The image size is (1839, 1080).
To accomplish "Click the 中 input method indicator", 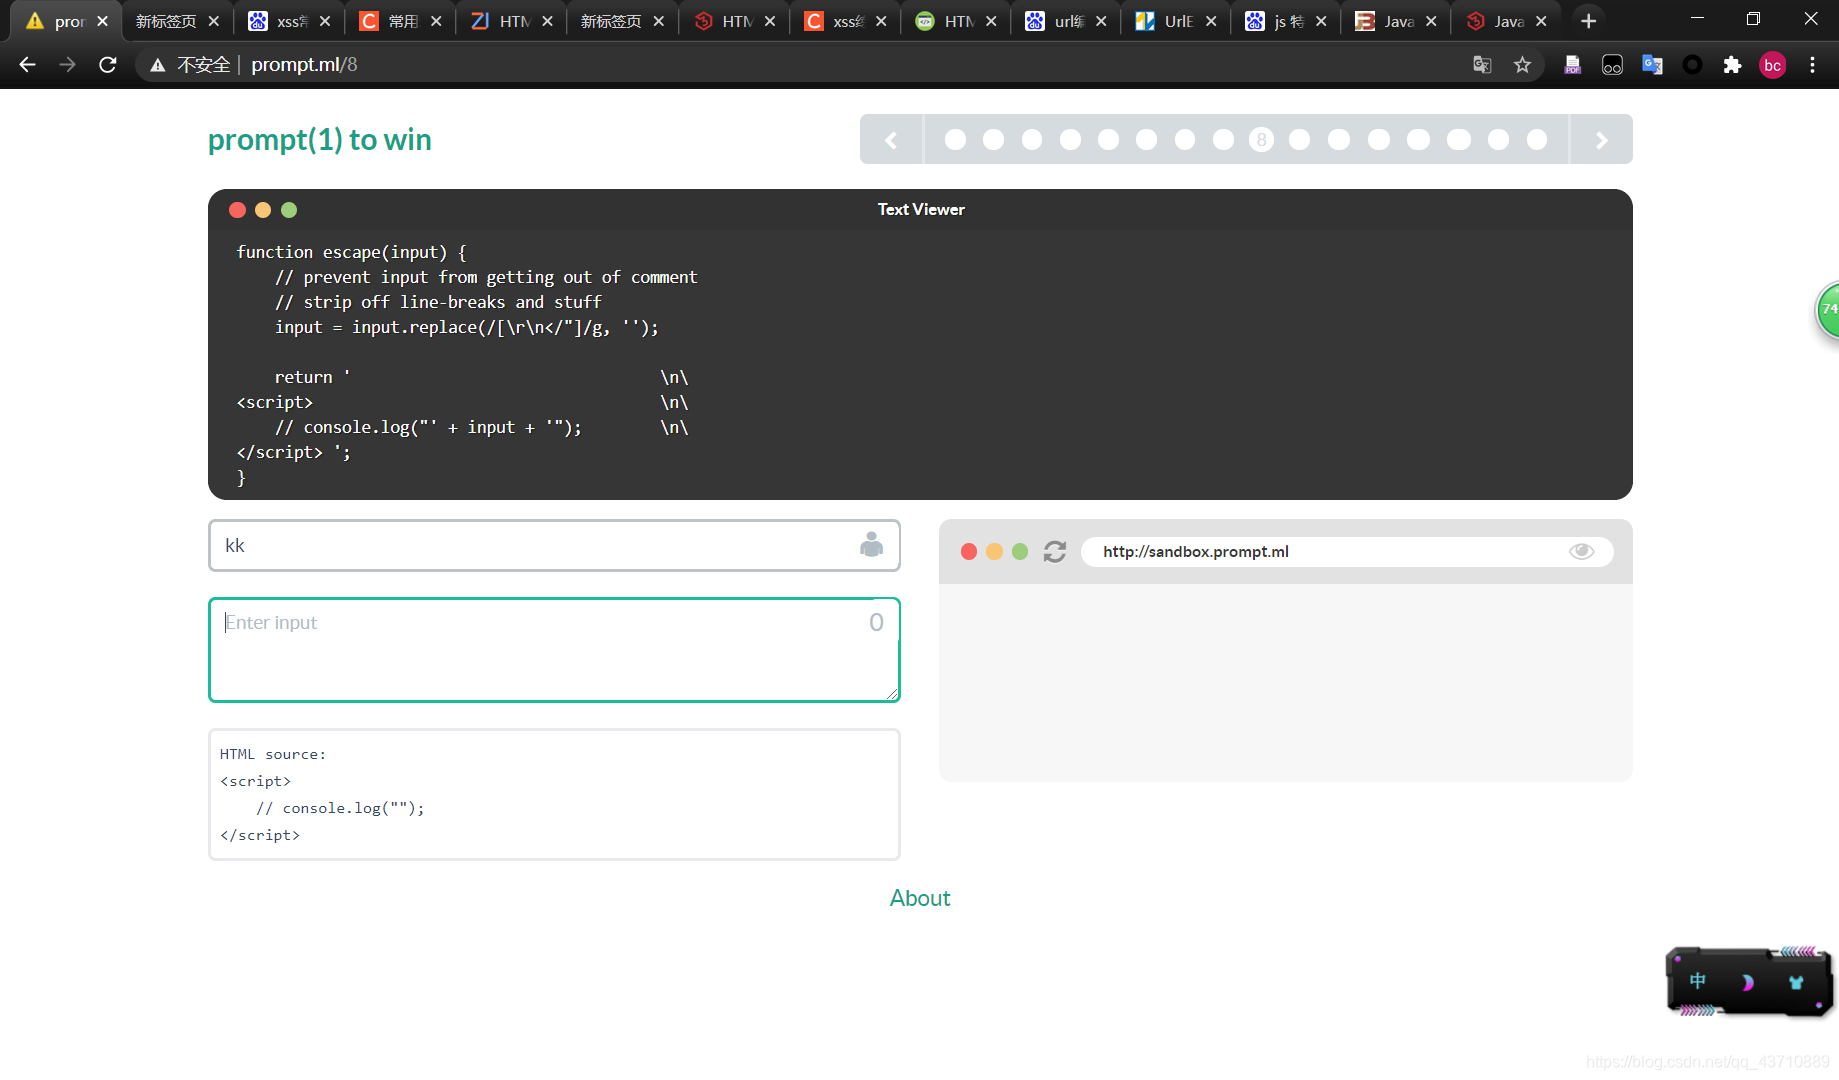I will (x=1698, y=981).
